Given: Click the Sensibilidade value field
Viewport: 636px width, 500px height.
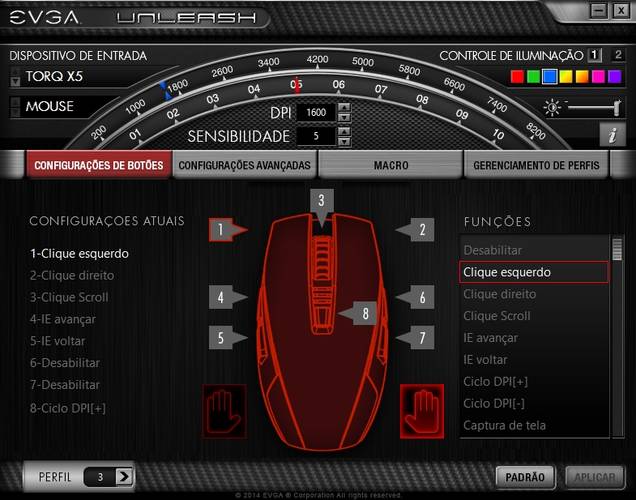Looking at the screenshot, I should (x=316, y=136).
